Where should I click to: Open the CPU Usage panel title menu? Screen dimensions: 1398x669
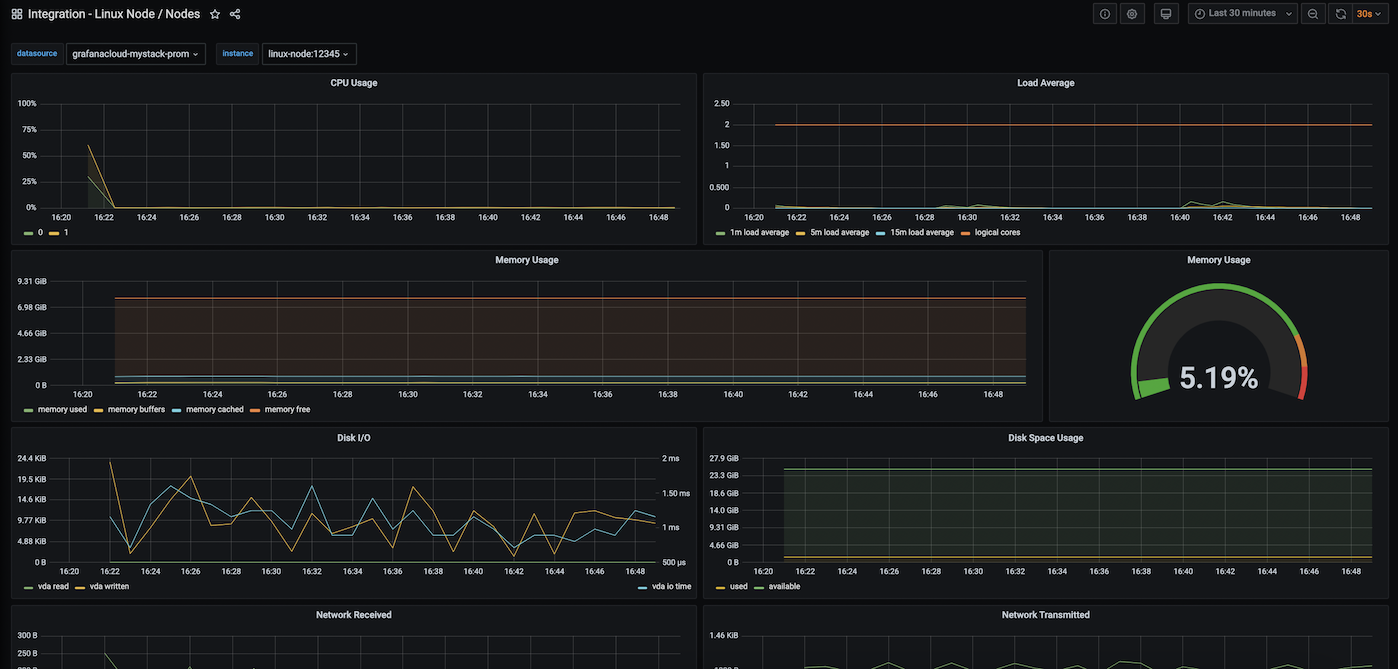click(354, 83)
